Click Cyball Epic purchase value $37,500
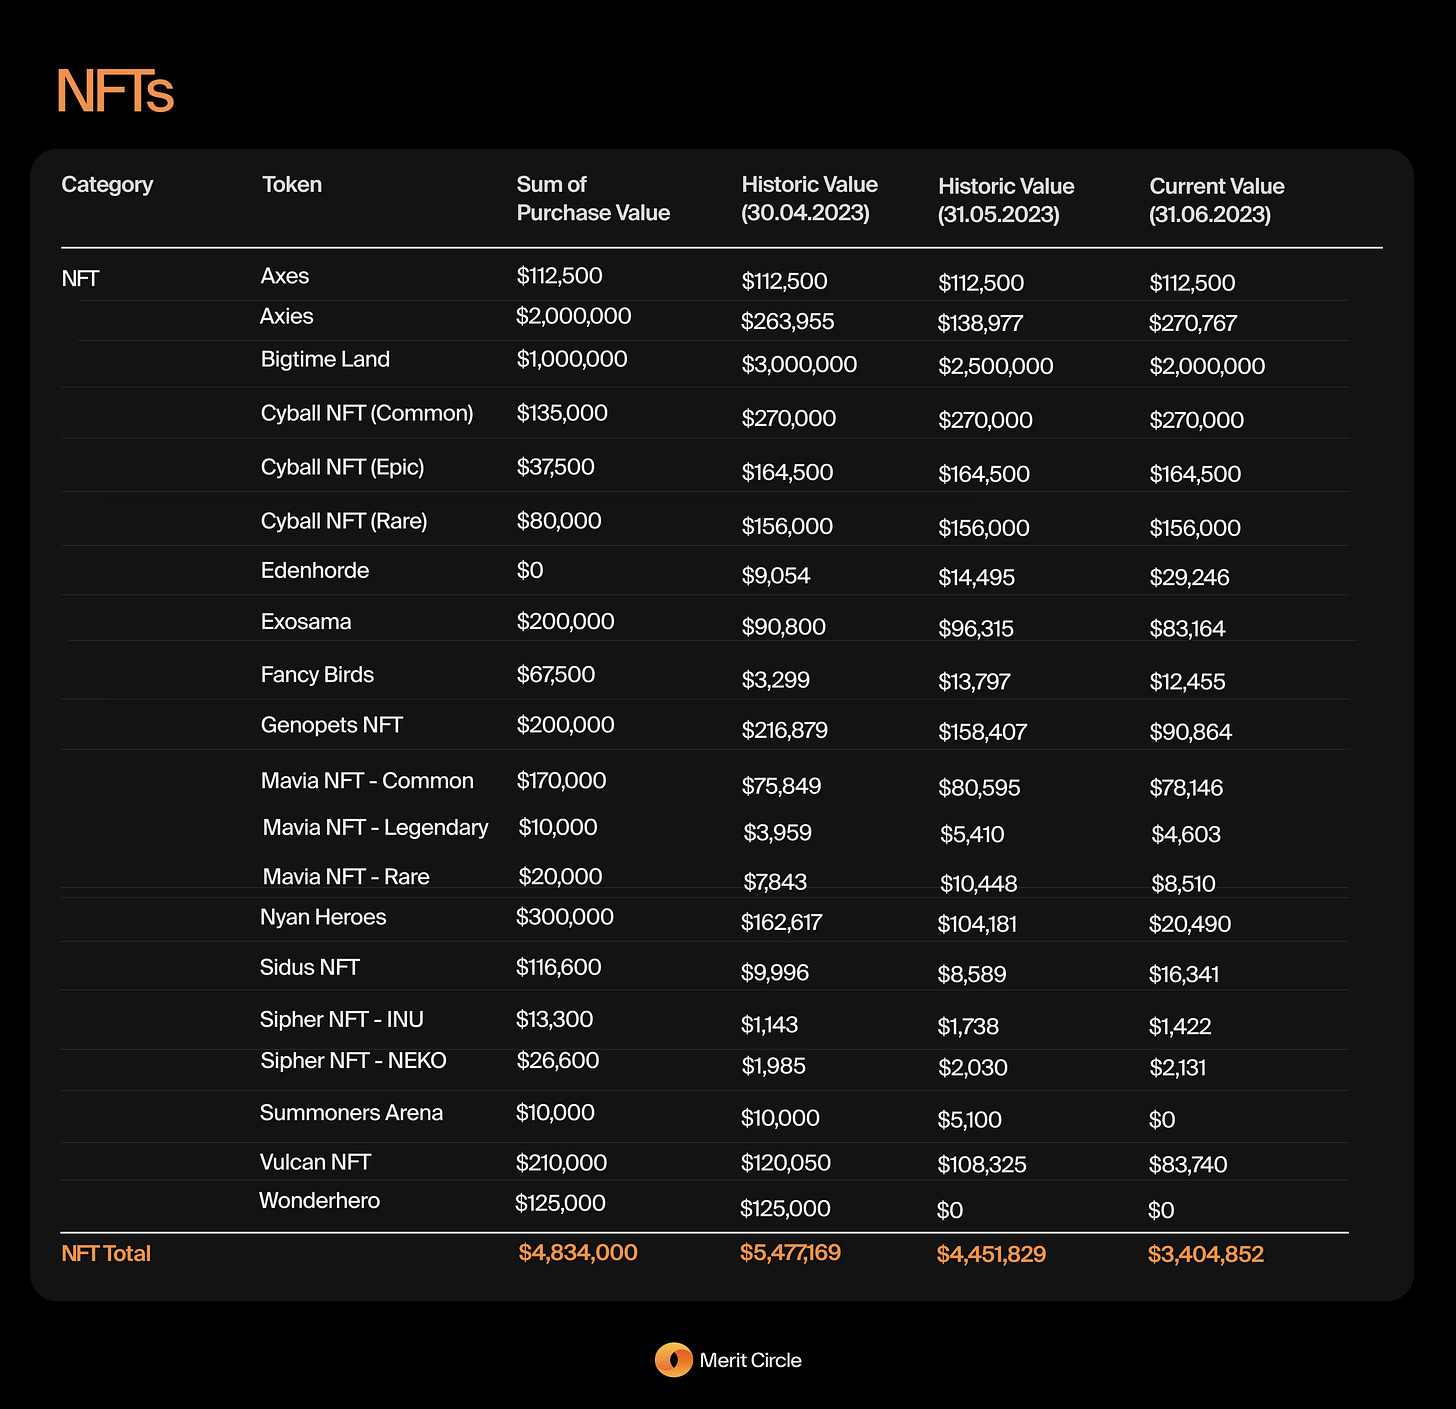Screen dimensions: 1456x1409 (x=555, y=467)
